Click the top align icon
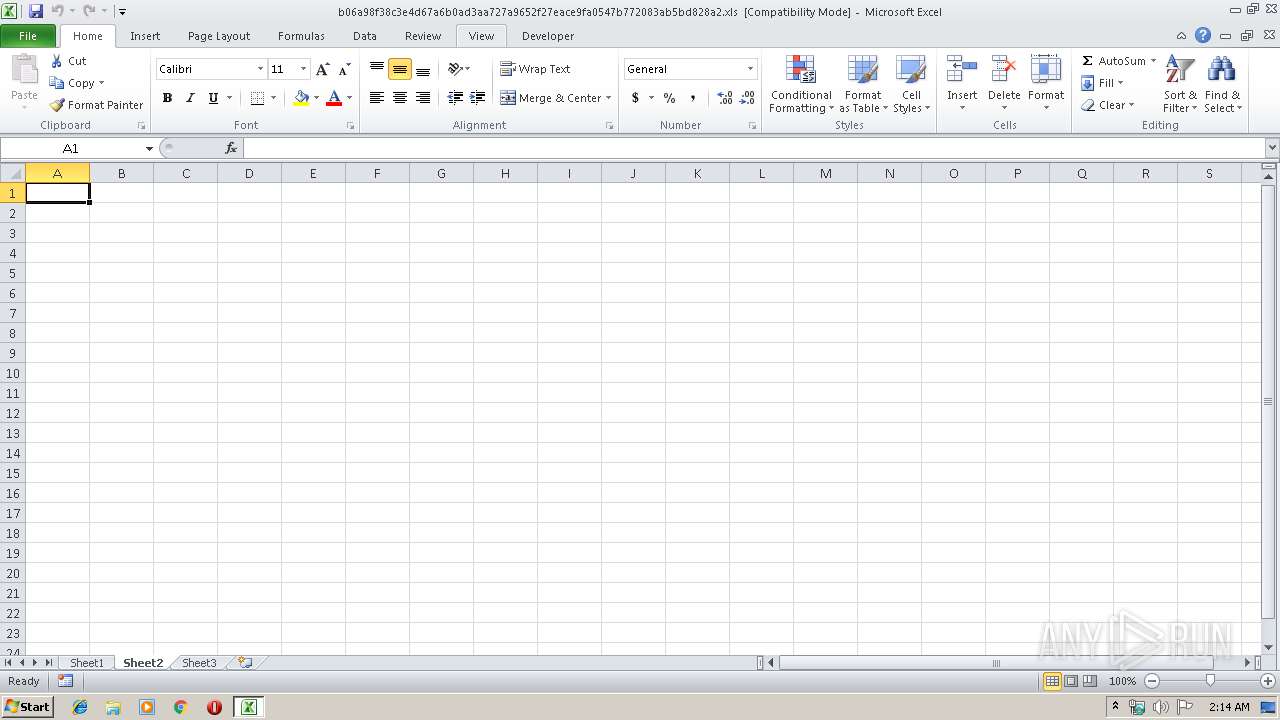Image resolution: width=1280 pixels, height=720 pixels. pos(377,69)
